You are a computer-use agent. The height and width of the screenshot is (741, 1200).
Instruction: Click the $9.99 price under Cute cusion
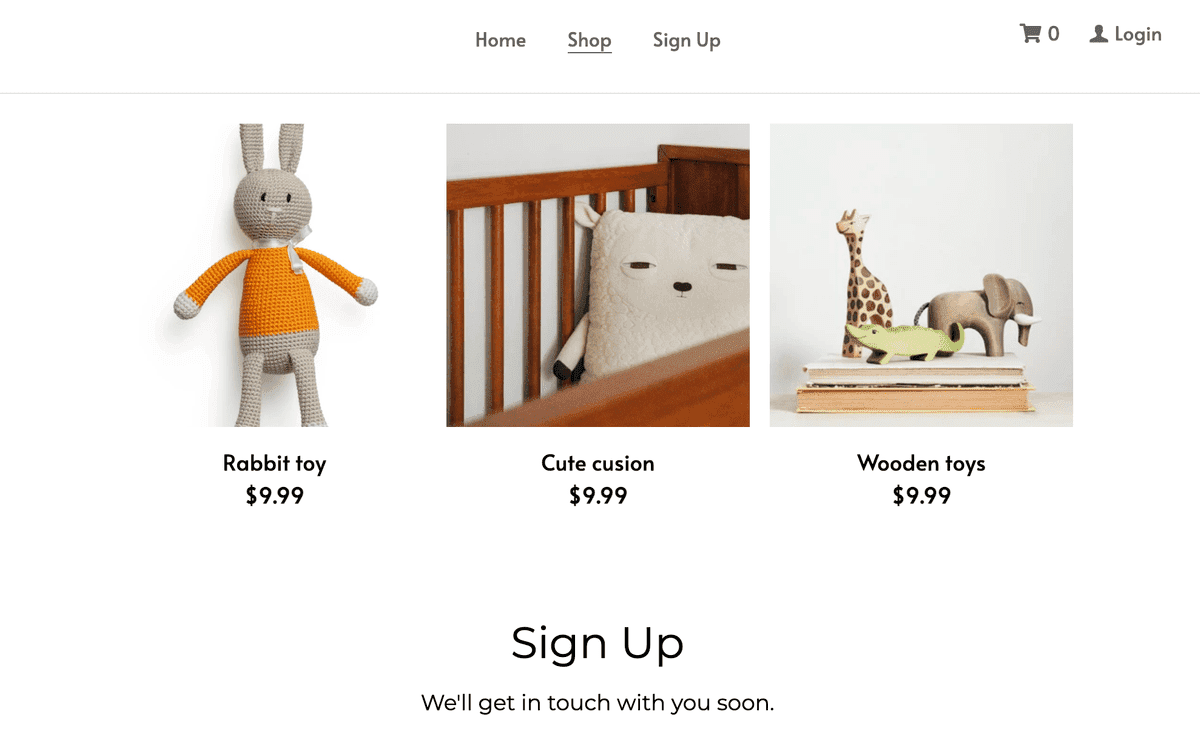pos(598,496)
